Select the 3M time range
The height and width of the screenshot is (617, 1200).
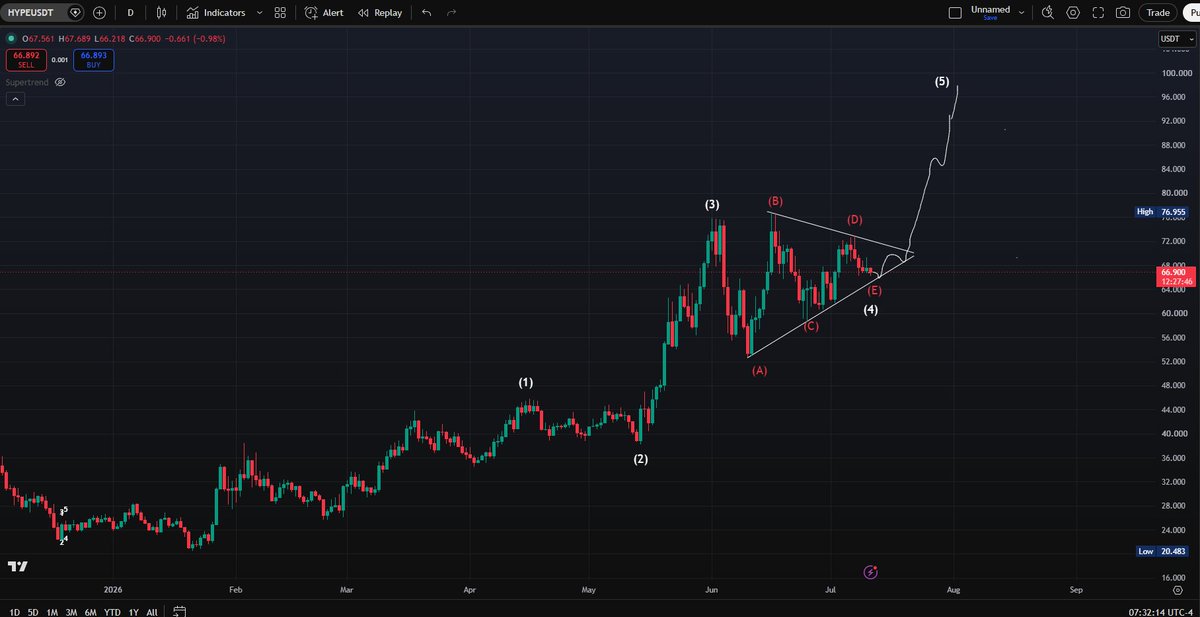71,611
